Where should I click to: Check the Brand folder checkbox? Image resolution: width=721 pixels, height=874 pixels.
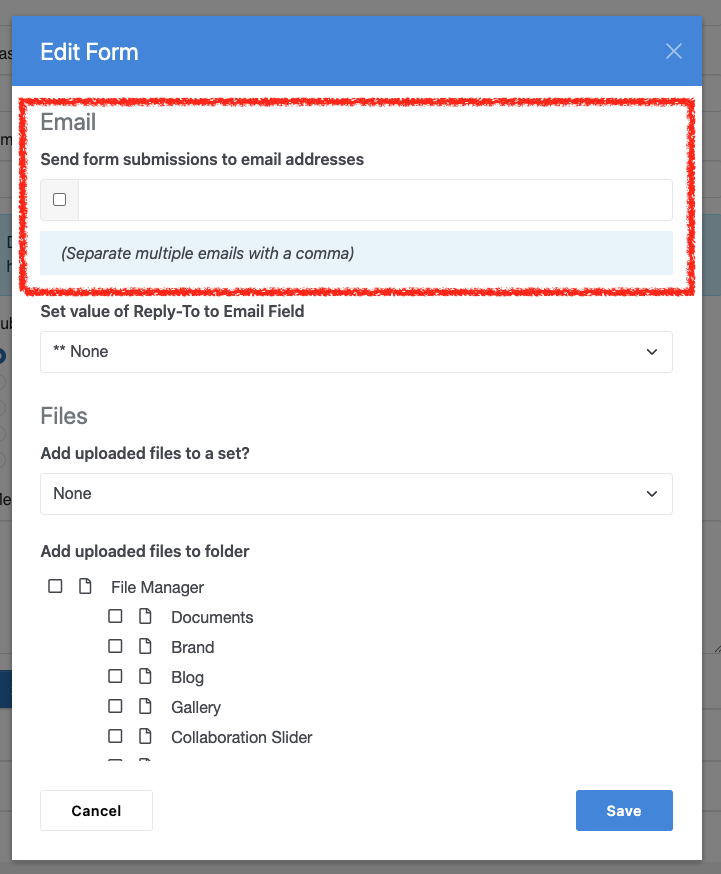coord(115,647)
